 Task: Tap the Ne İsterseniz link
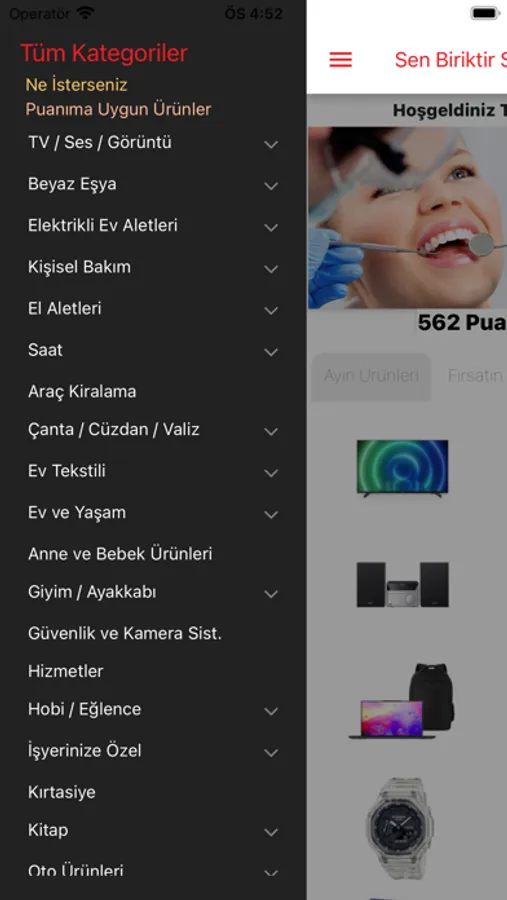click(x=76, y=85)
